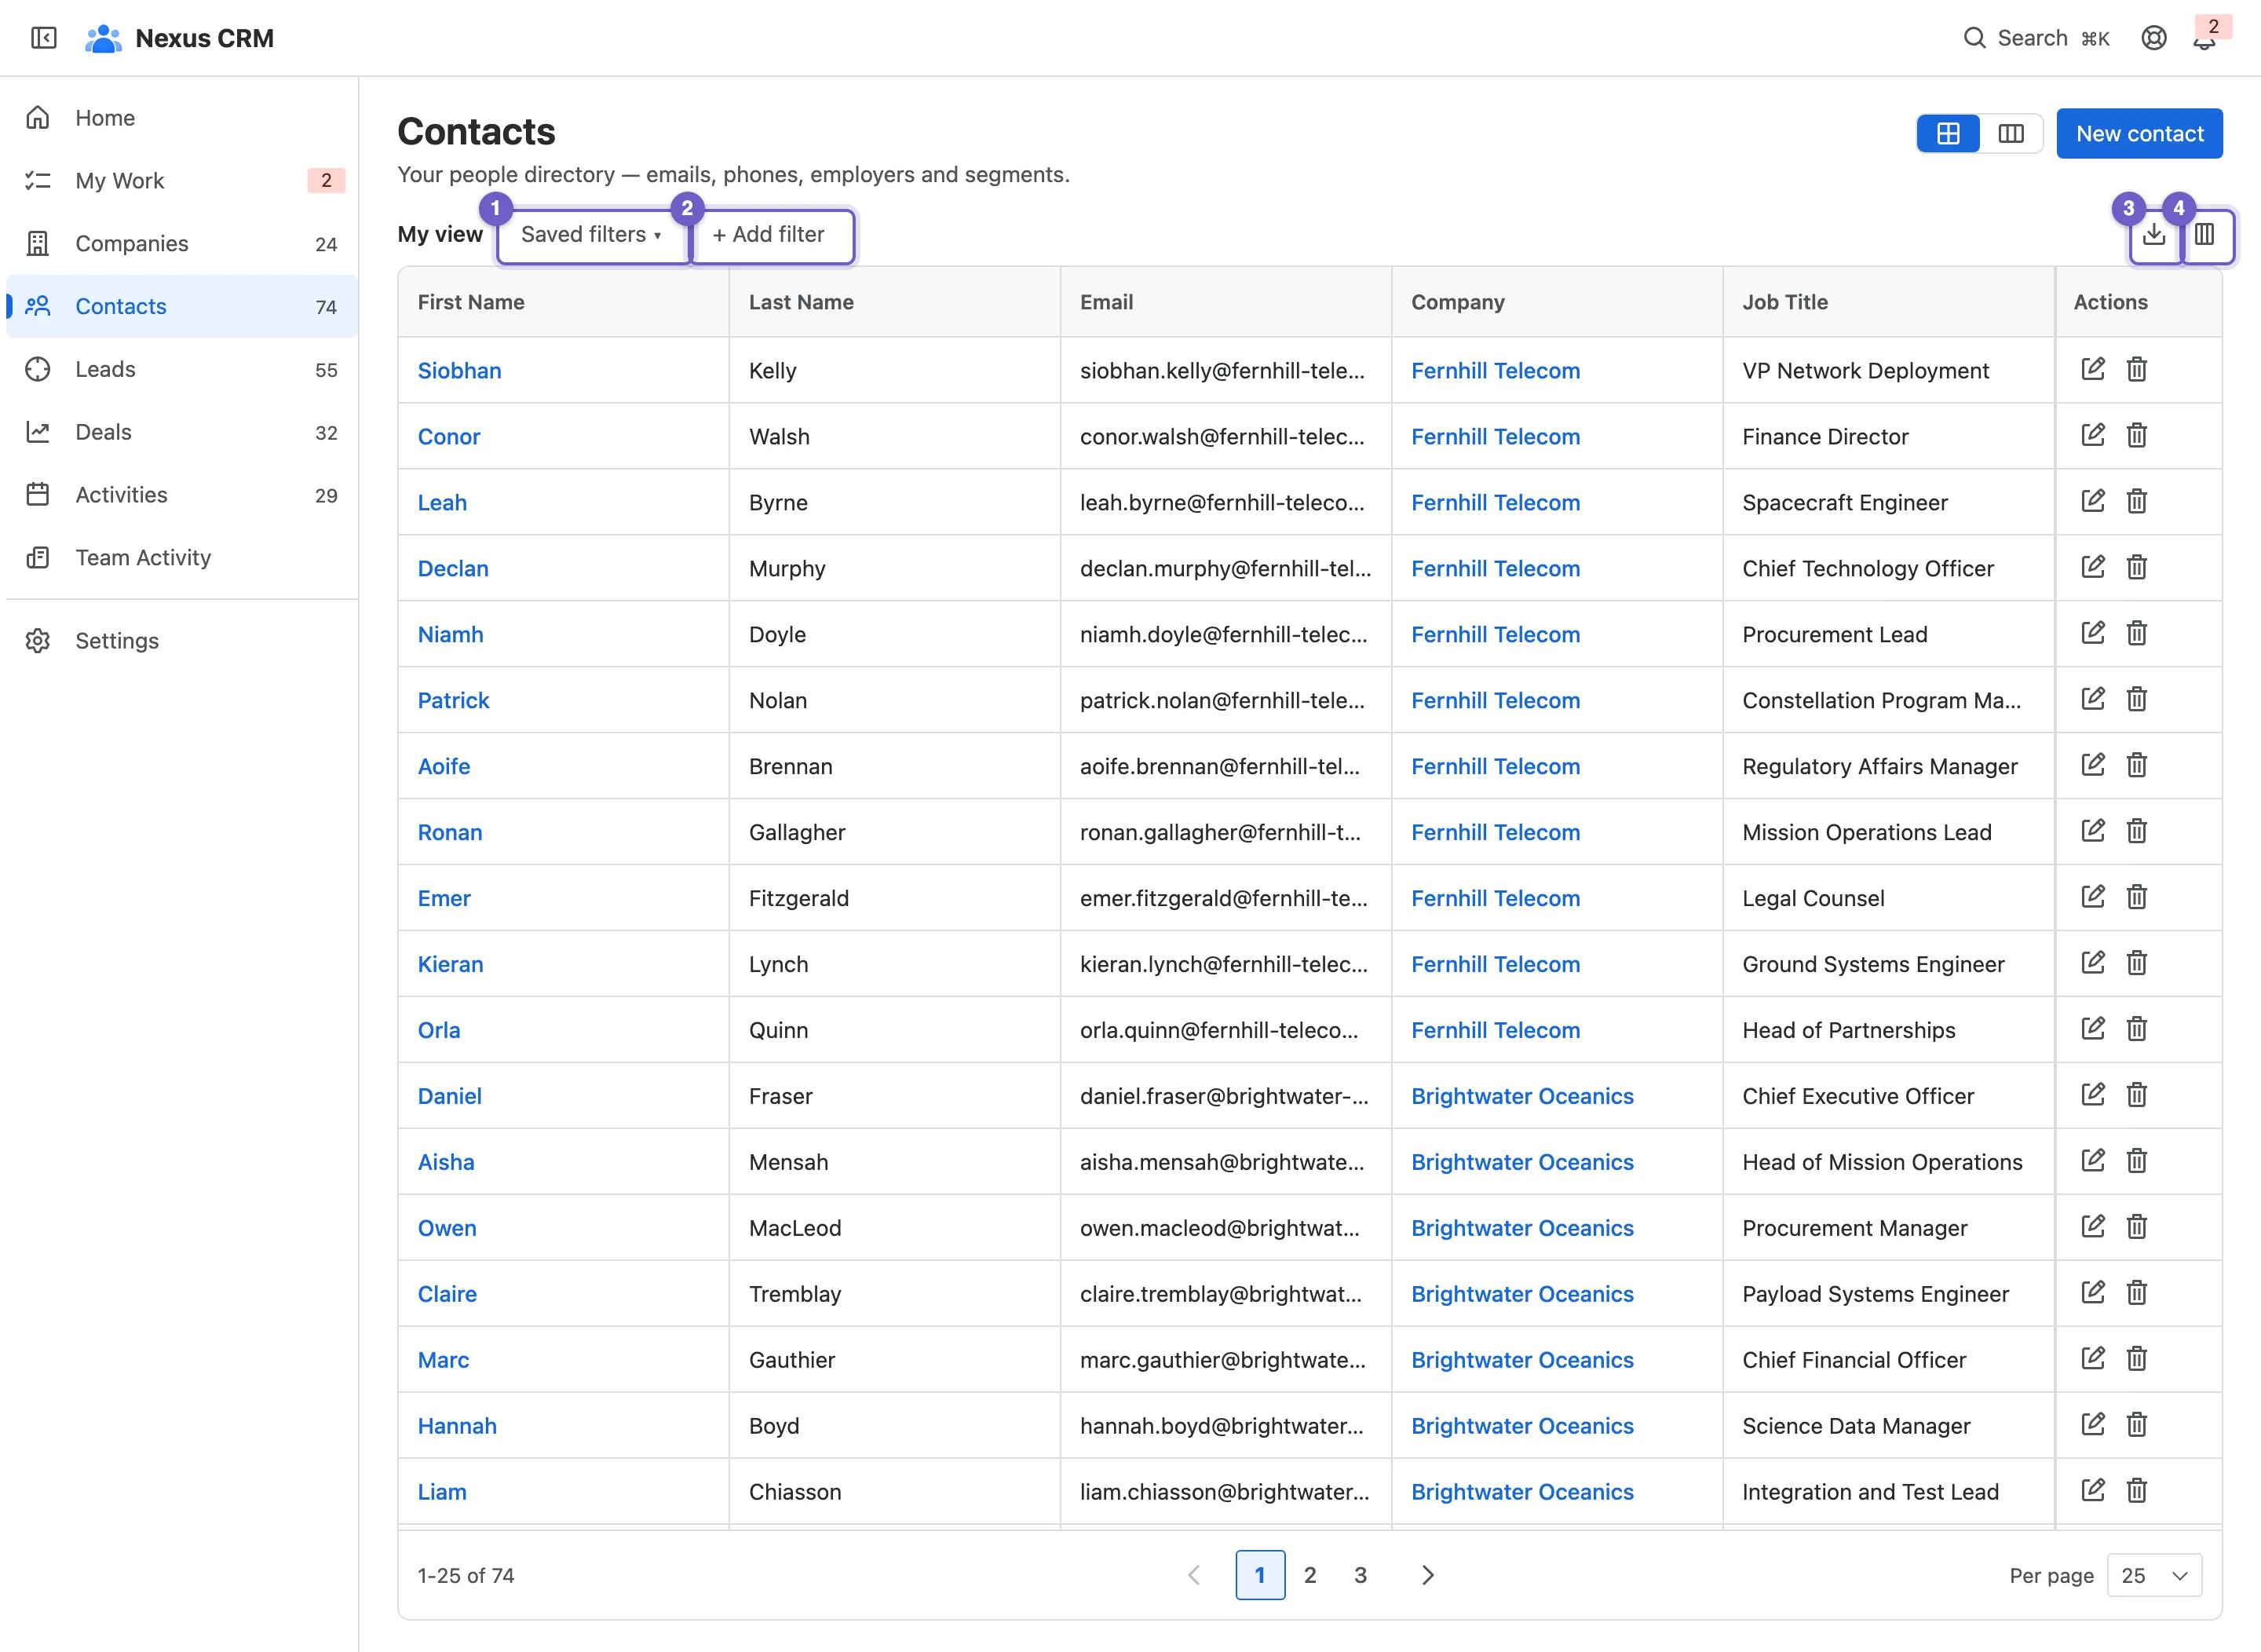This screenshot has height=1652, width=2261.
Task: Delete the Aisha Mensah contact
Action: [x=2137, y=1161]
